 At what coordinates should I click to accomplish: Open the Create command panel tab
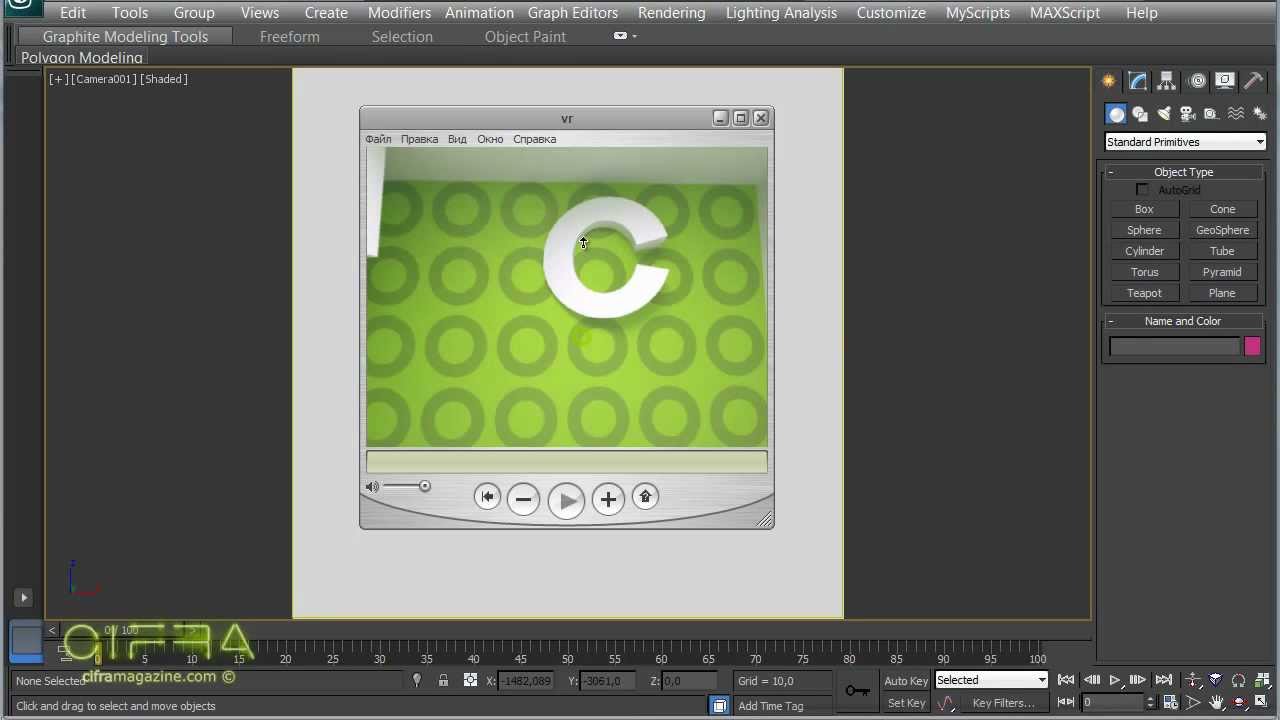click(1109, 81)
